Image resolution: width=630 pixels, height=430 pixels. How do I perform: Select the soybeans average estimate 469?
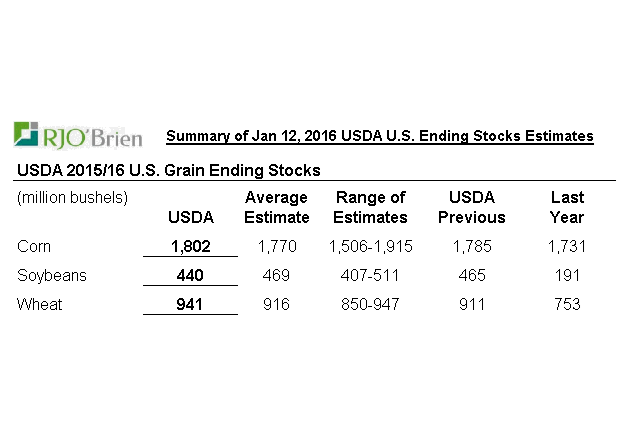coord(275,275)
